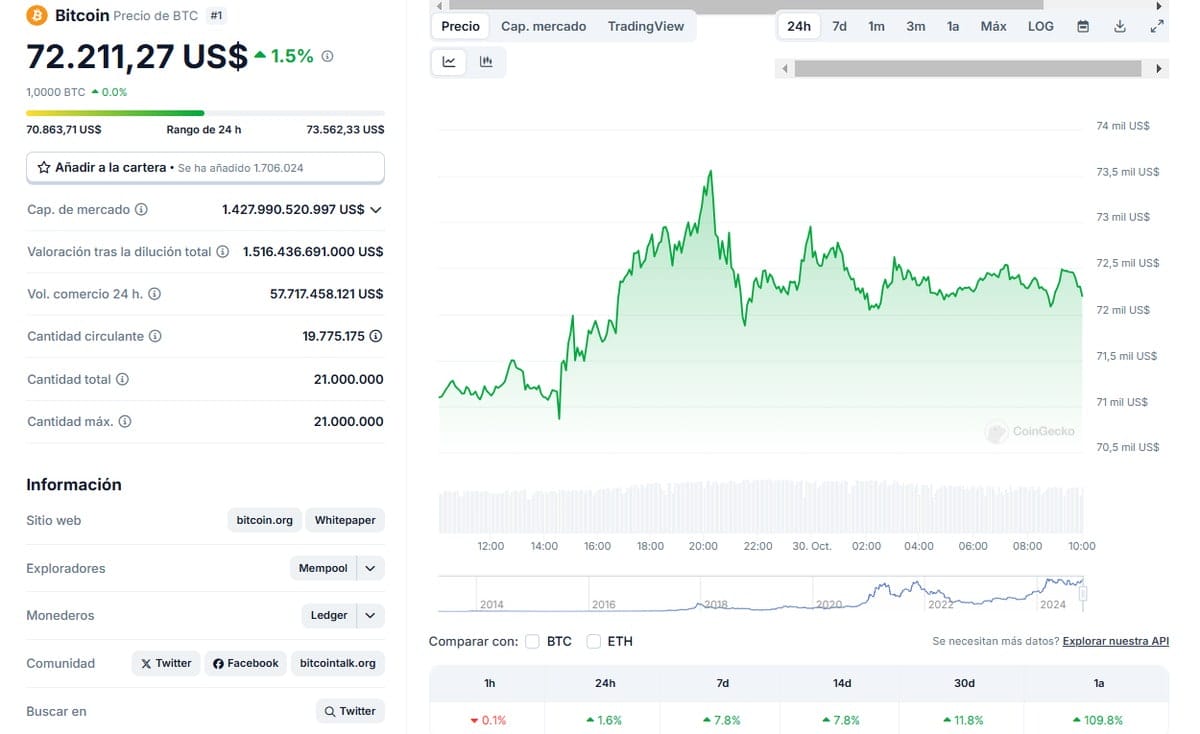
Task: Click info icon beside 19.775.175 value
Action: point(376,337)
